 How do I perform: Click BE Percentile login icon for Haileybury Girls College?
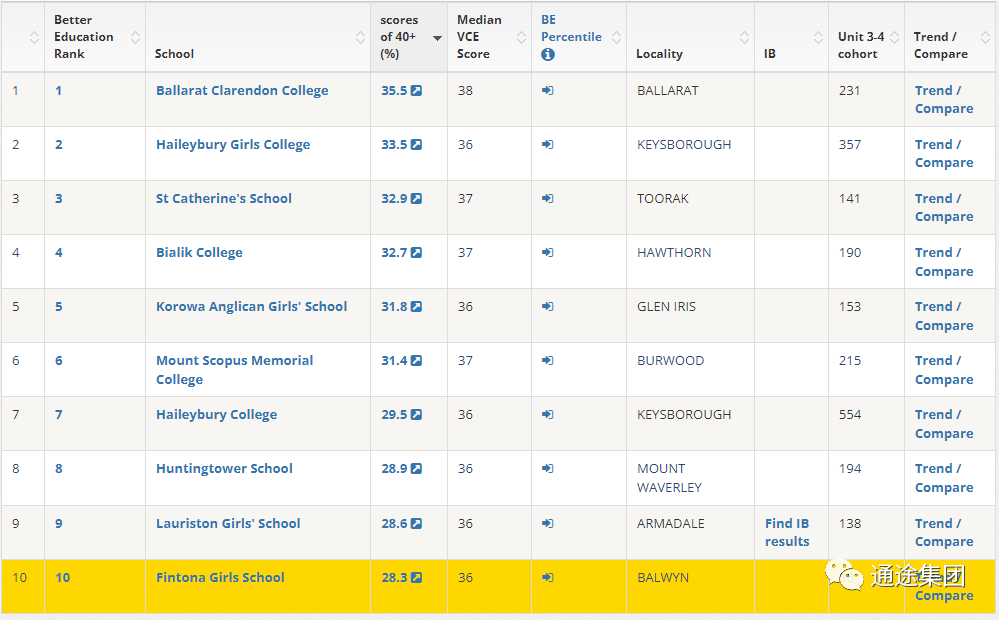(547, 145)
